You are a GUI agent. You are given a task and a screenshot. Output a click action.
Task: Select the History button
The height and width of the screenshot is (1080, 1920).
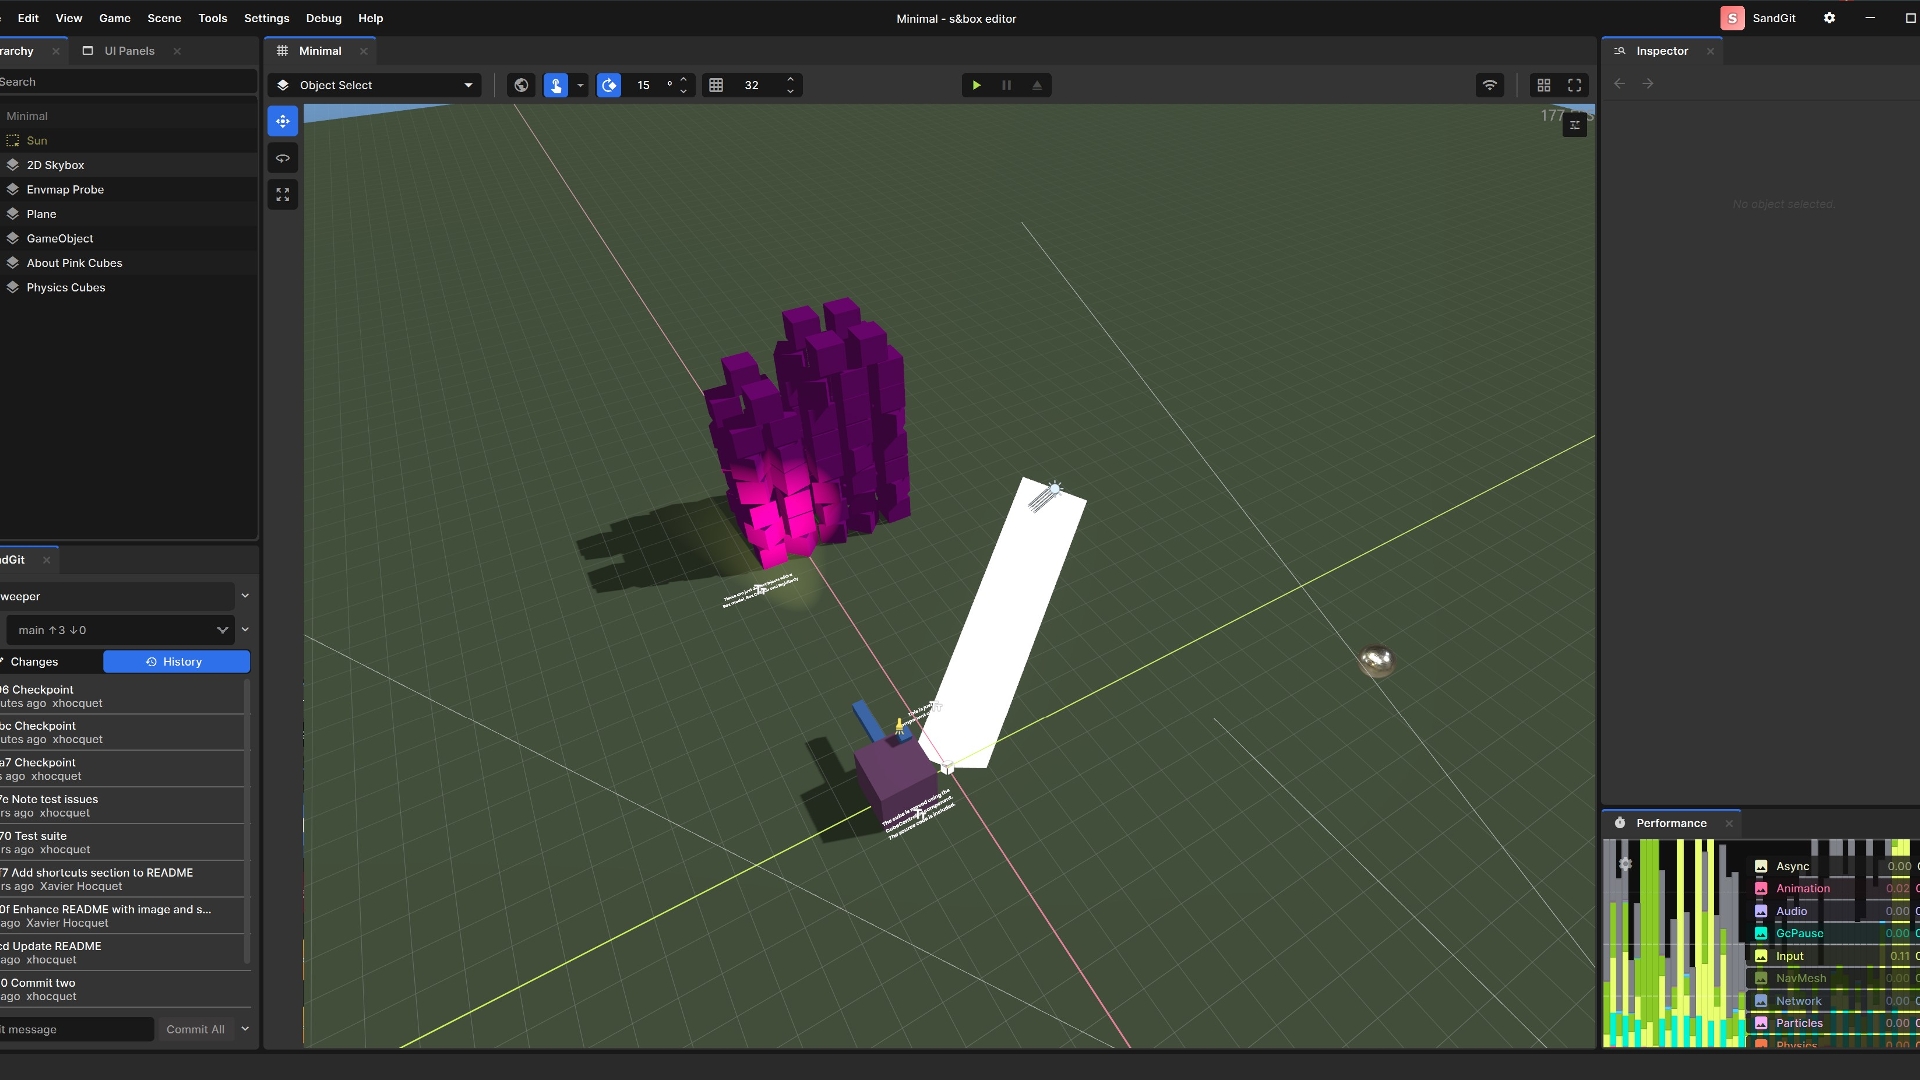tap(176, 662)
